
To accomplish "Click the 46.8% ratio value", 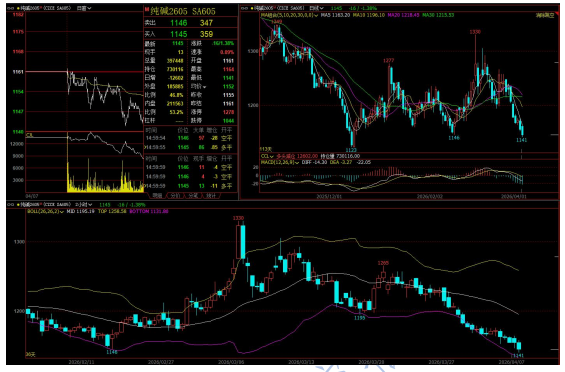I will [x=176, y=95].
